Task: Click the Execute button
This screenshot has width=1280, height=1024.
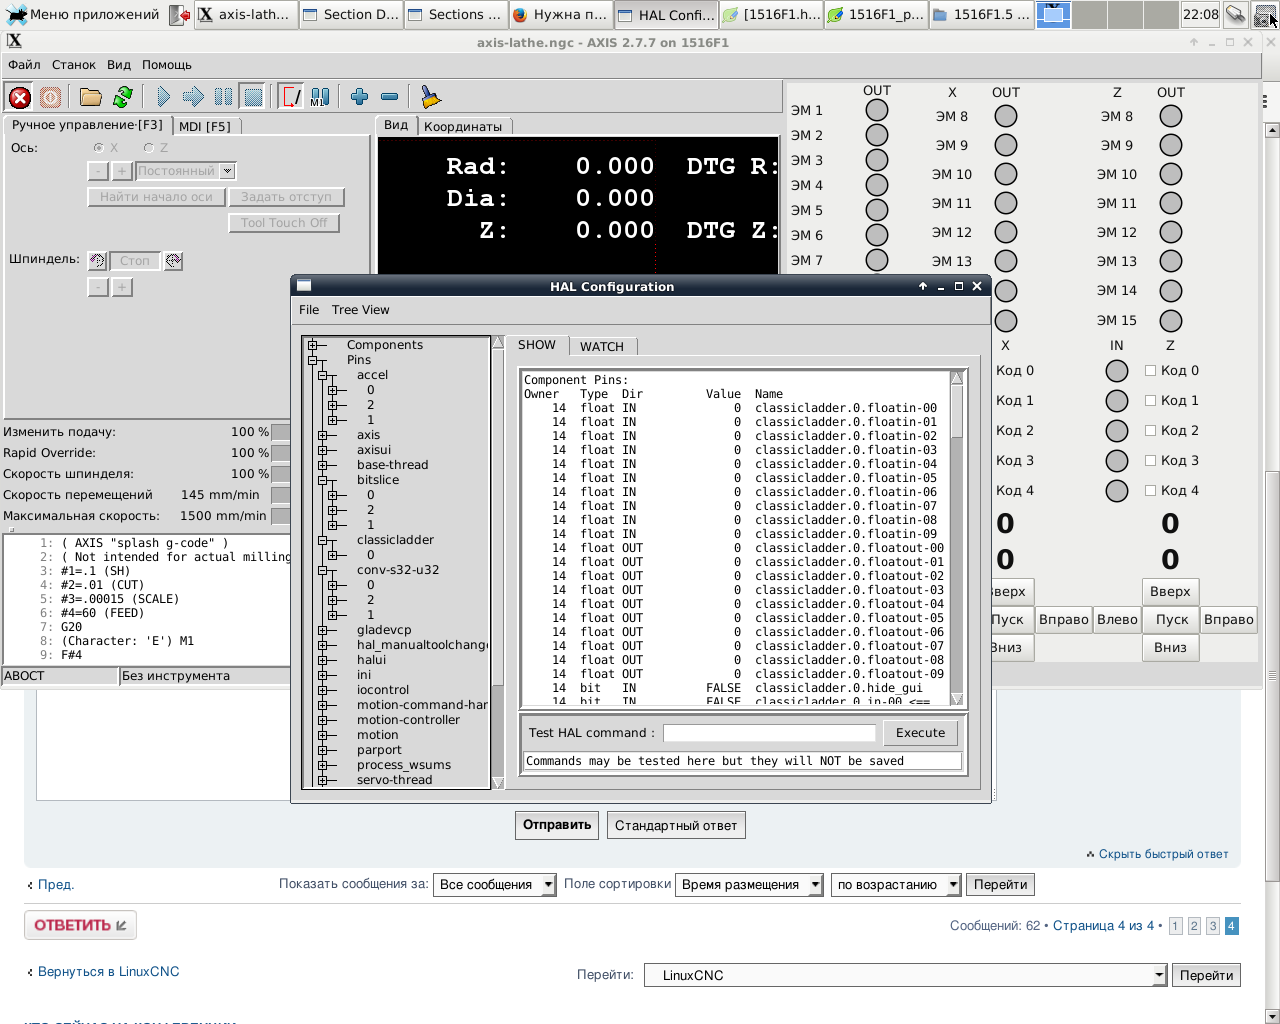Action: point(920,733)
